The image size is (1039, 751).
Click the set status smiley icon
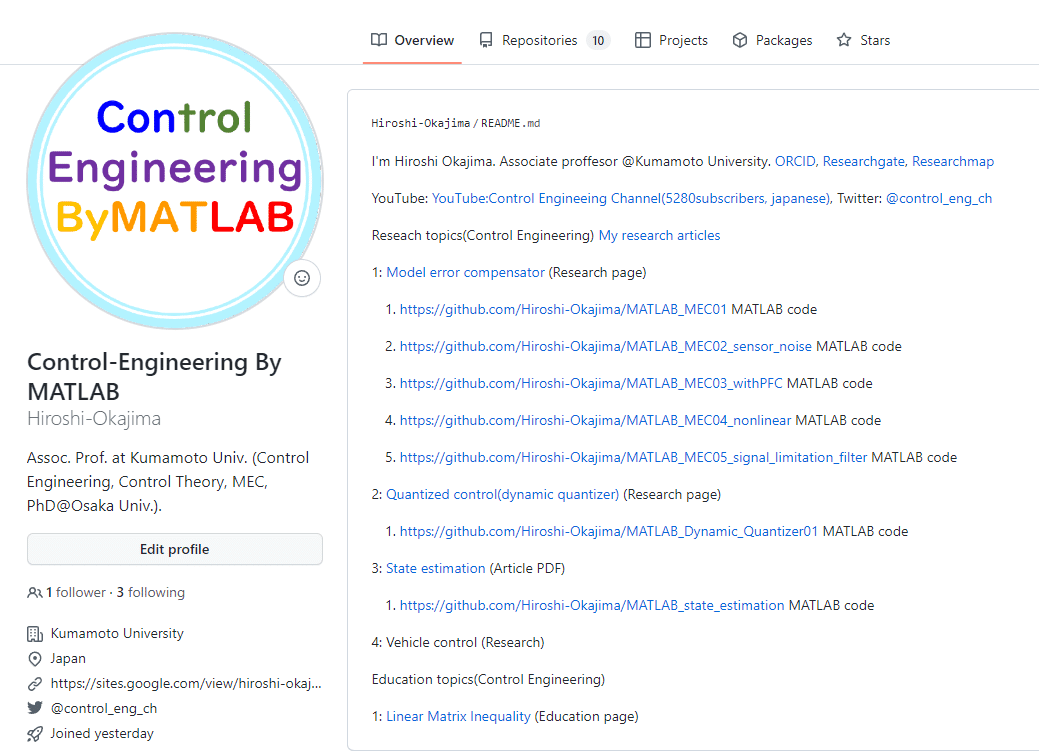pyautogui.click(x=302, y=278)
